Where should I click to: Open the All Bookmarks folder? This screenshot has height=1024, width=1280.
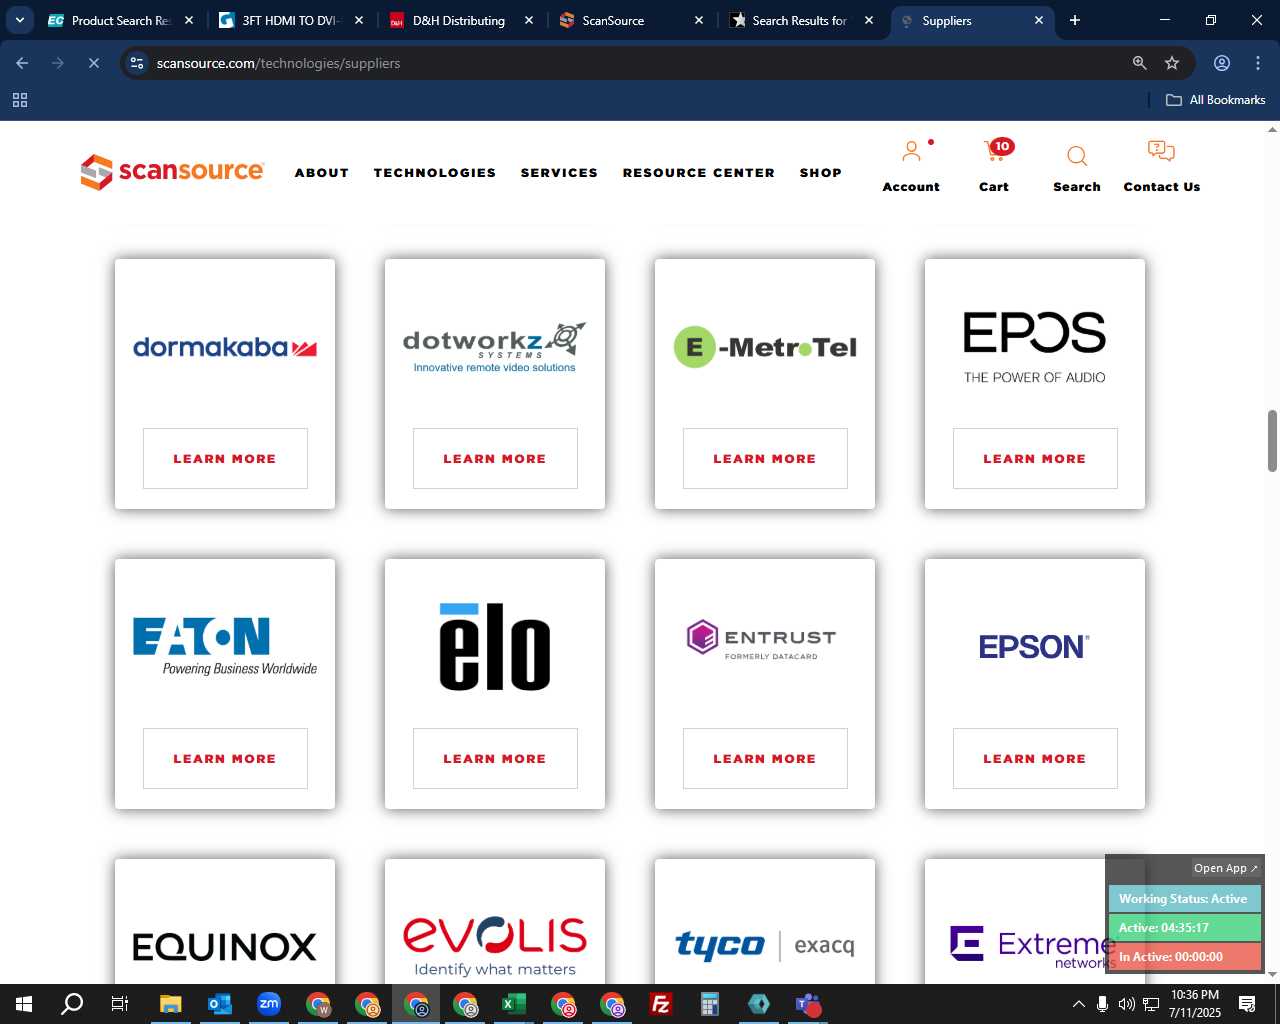(x=1215, y=100)
